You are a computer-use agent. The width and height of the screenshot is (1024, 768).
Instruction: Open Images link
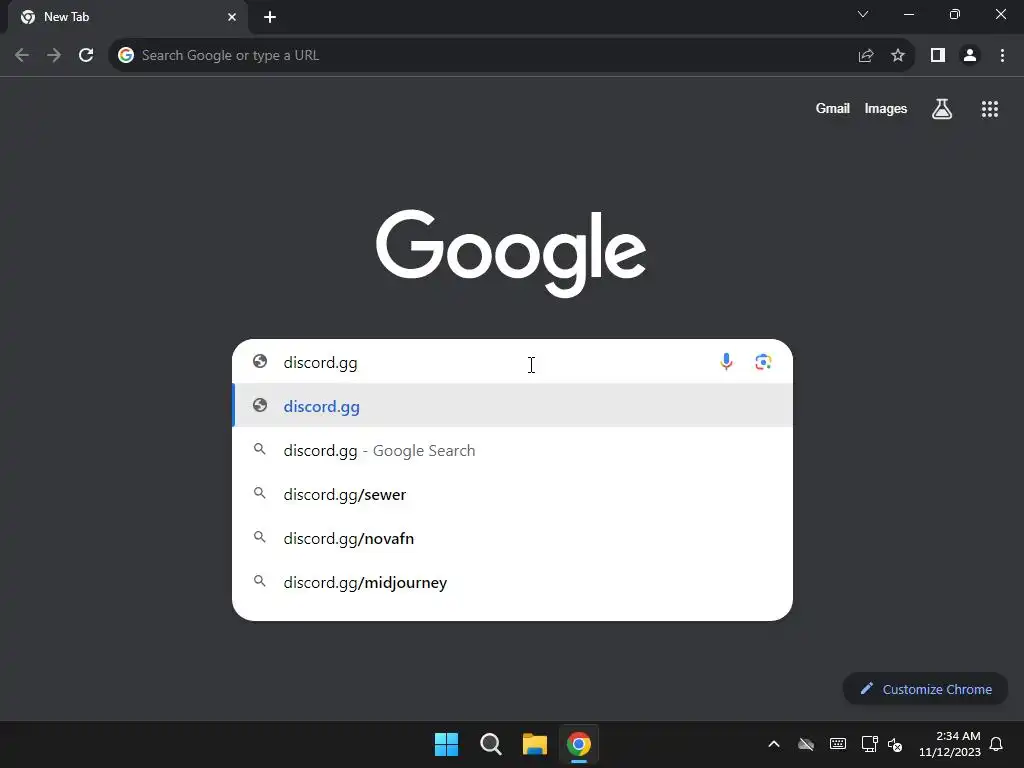pyautogui.click(x=886, y=109)
